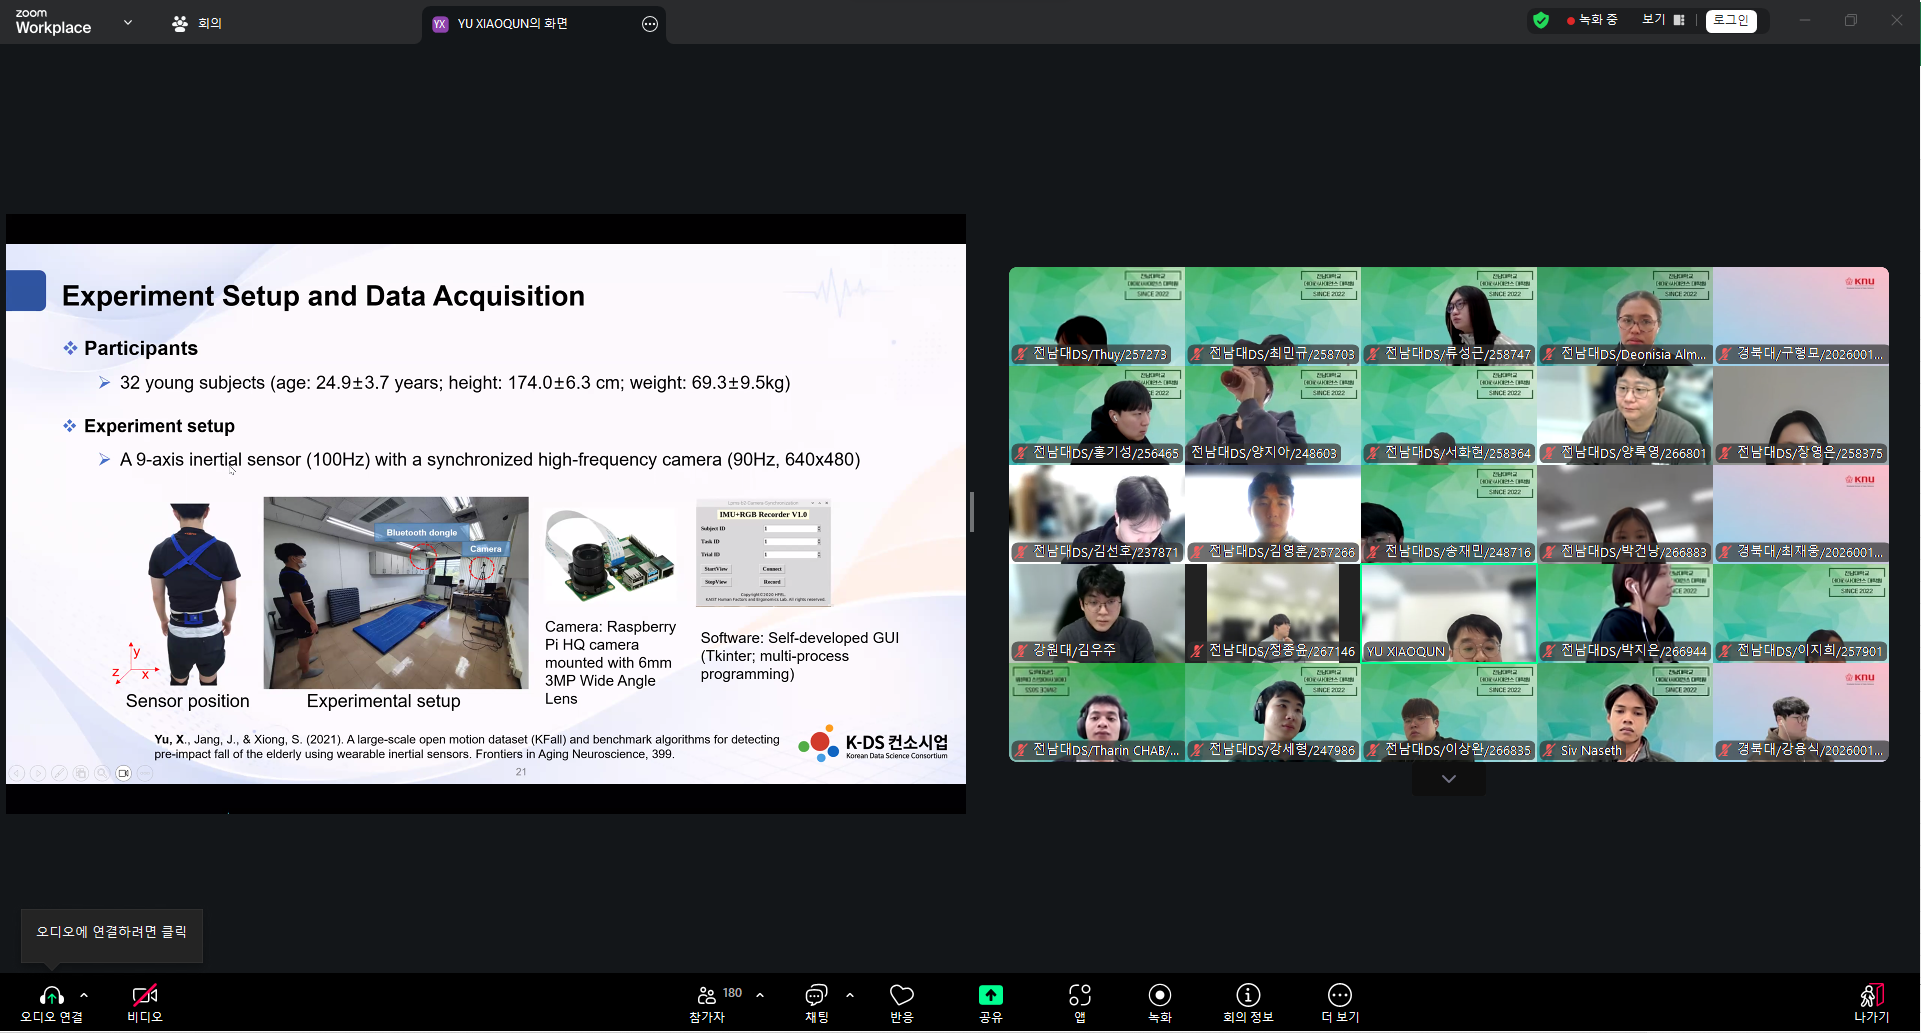The height and width of the screenshot is (1033, 1921).
Task: Expand the participants options caret
Action: (760, 995)
